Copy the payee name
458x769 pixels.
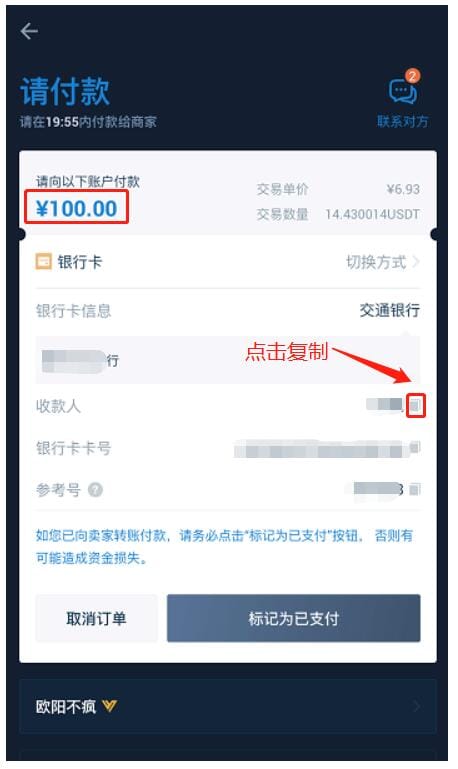(415, 406)
